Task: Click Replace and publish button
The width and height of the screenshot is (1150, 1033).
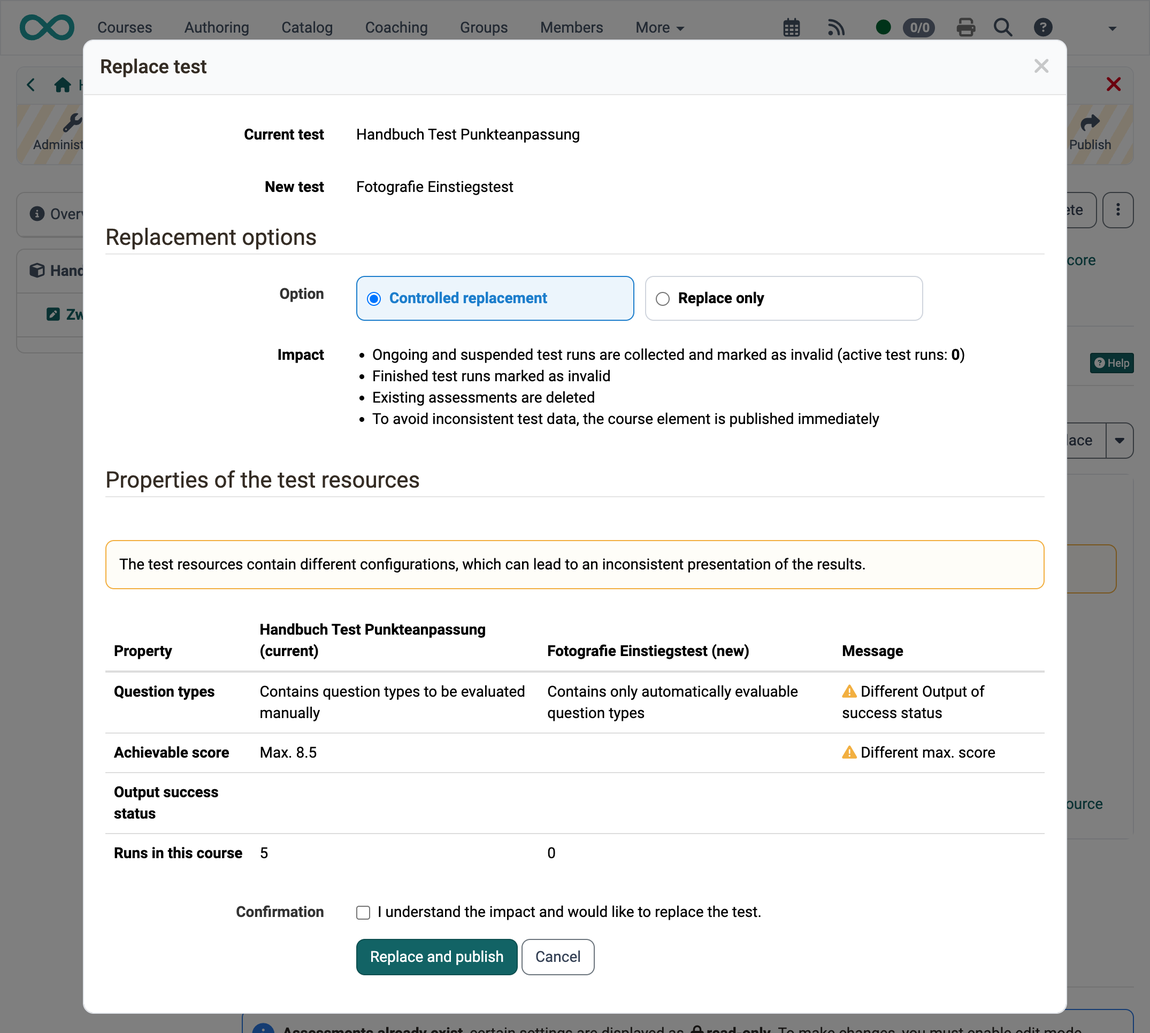Action: pyautogui.click(x=436, y=957)
